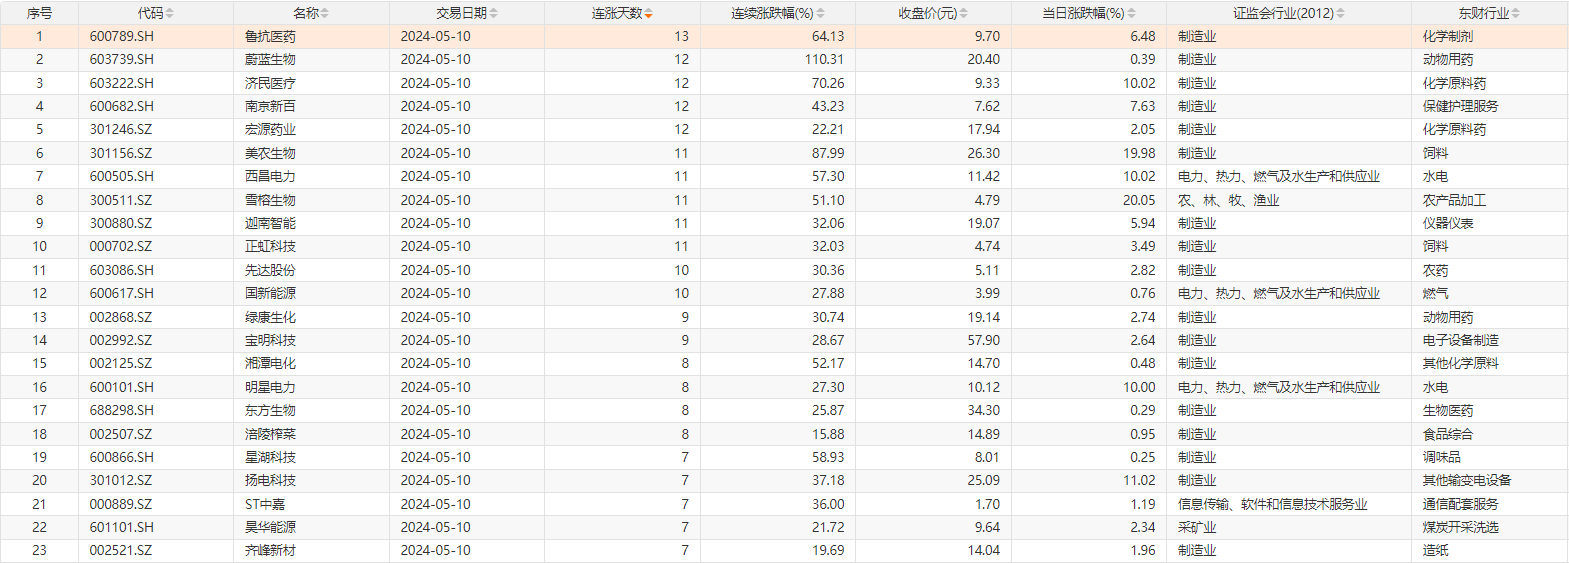Image resolution: width=1569 pixels, height=563 pixels.
Task: Open the 蔚蓝生物 stock name link
Action: point(270,59)
